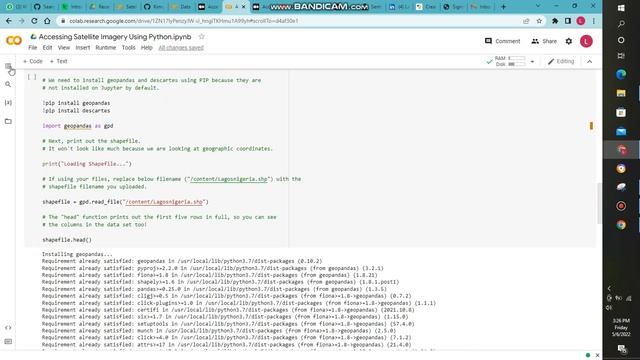Open Windows Start menu
The height and width of the screenshot is (360, 640).
pos(621,8)
